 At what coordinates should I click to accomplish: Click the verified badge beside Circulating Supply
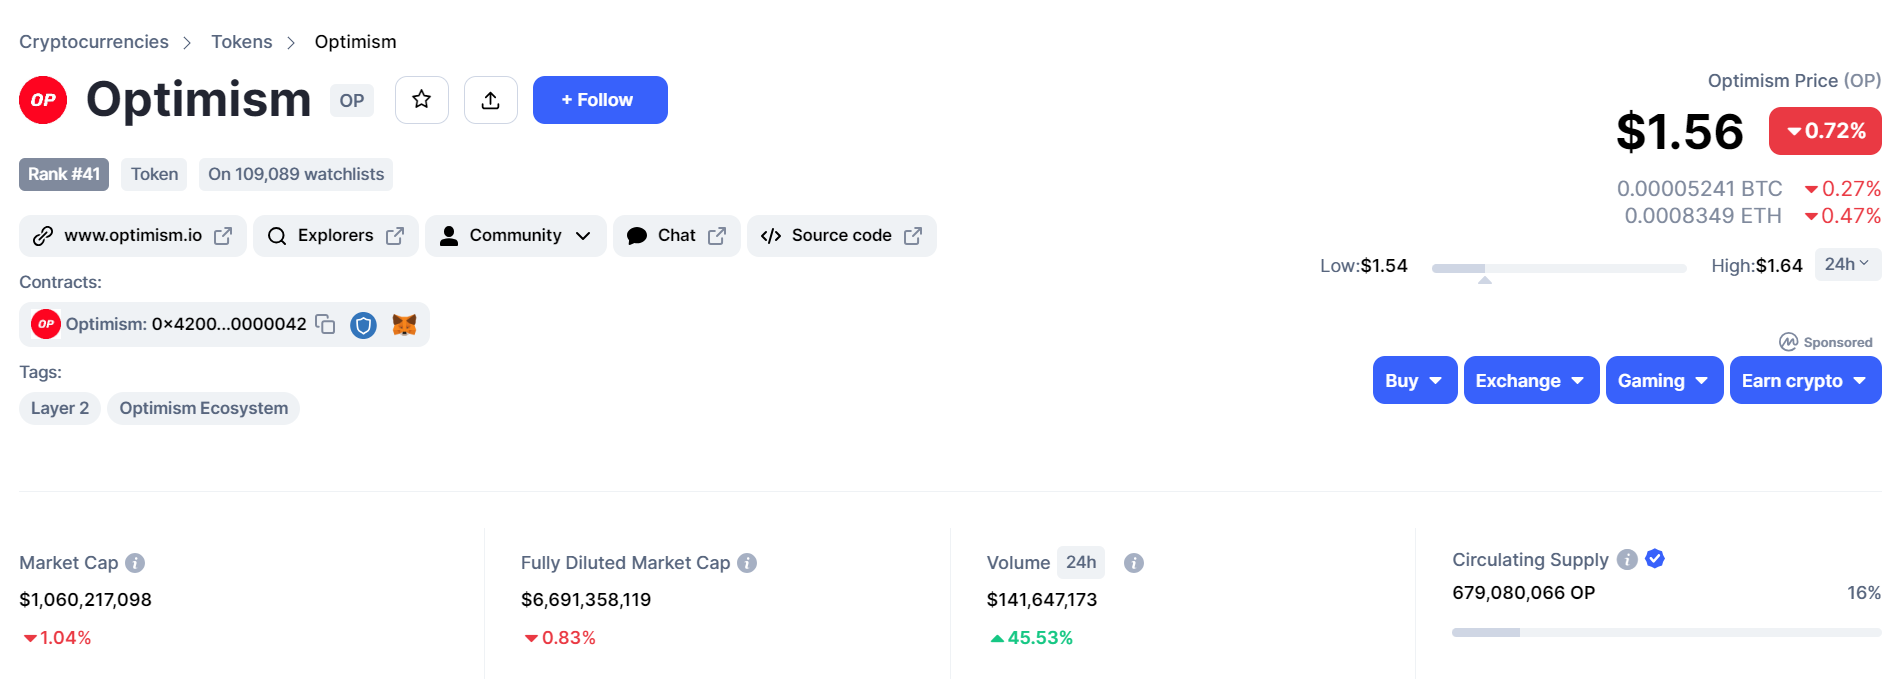[1655, 559]
